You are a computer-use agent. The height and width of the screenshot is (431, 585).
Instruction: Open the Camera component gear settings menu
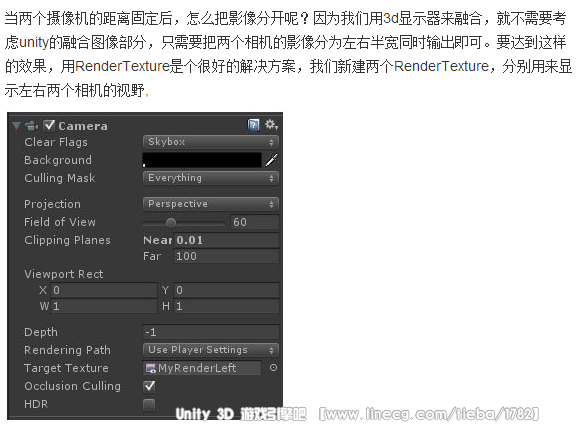coord(271,125)
